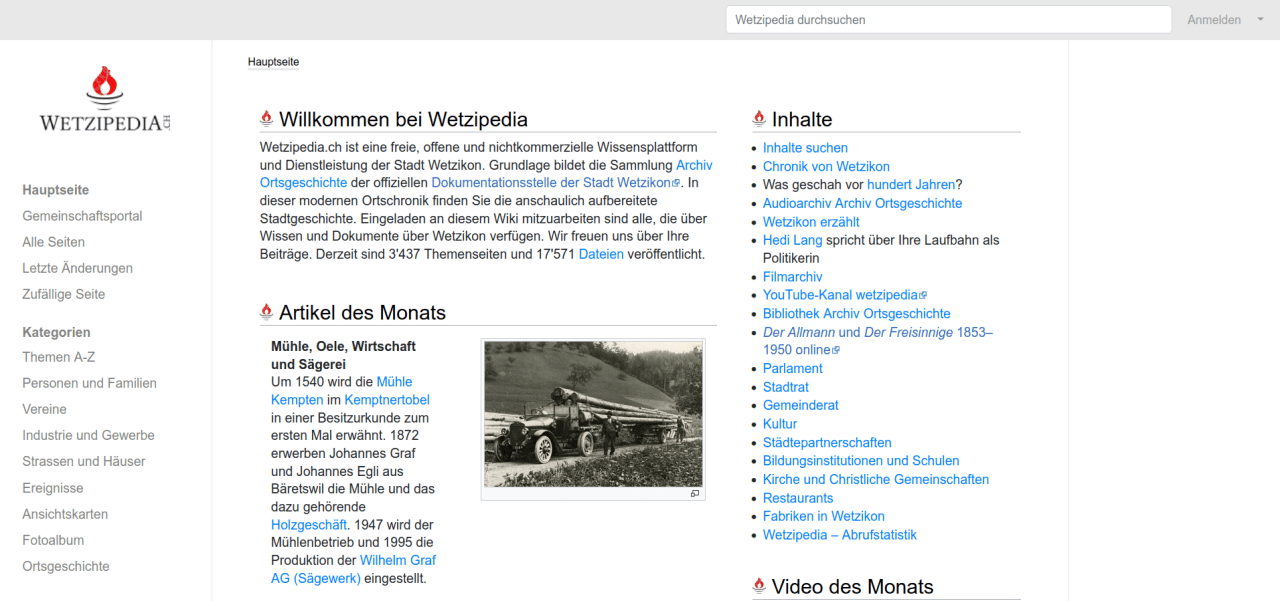This screenshot has height=601, width=1280.
Task: Open YouTube-Kanal wetzipedia external link
Action: coord(845,295)
